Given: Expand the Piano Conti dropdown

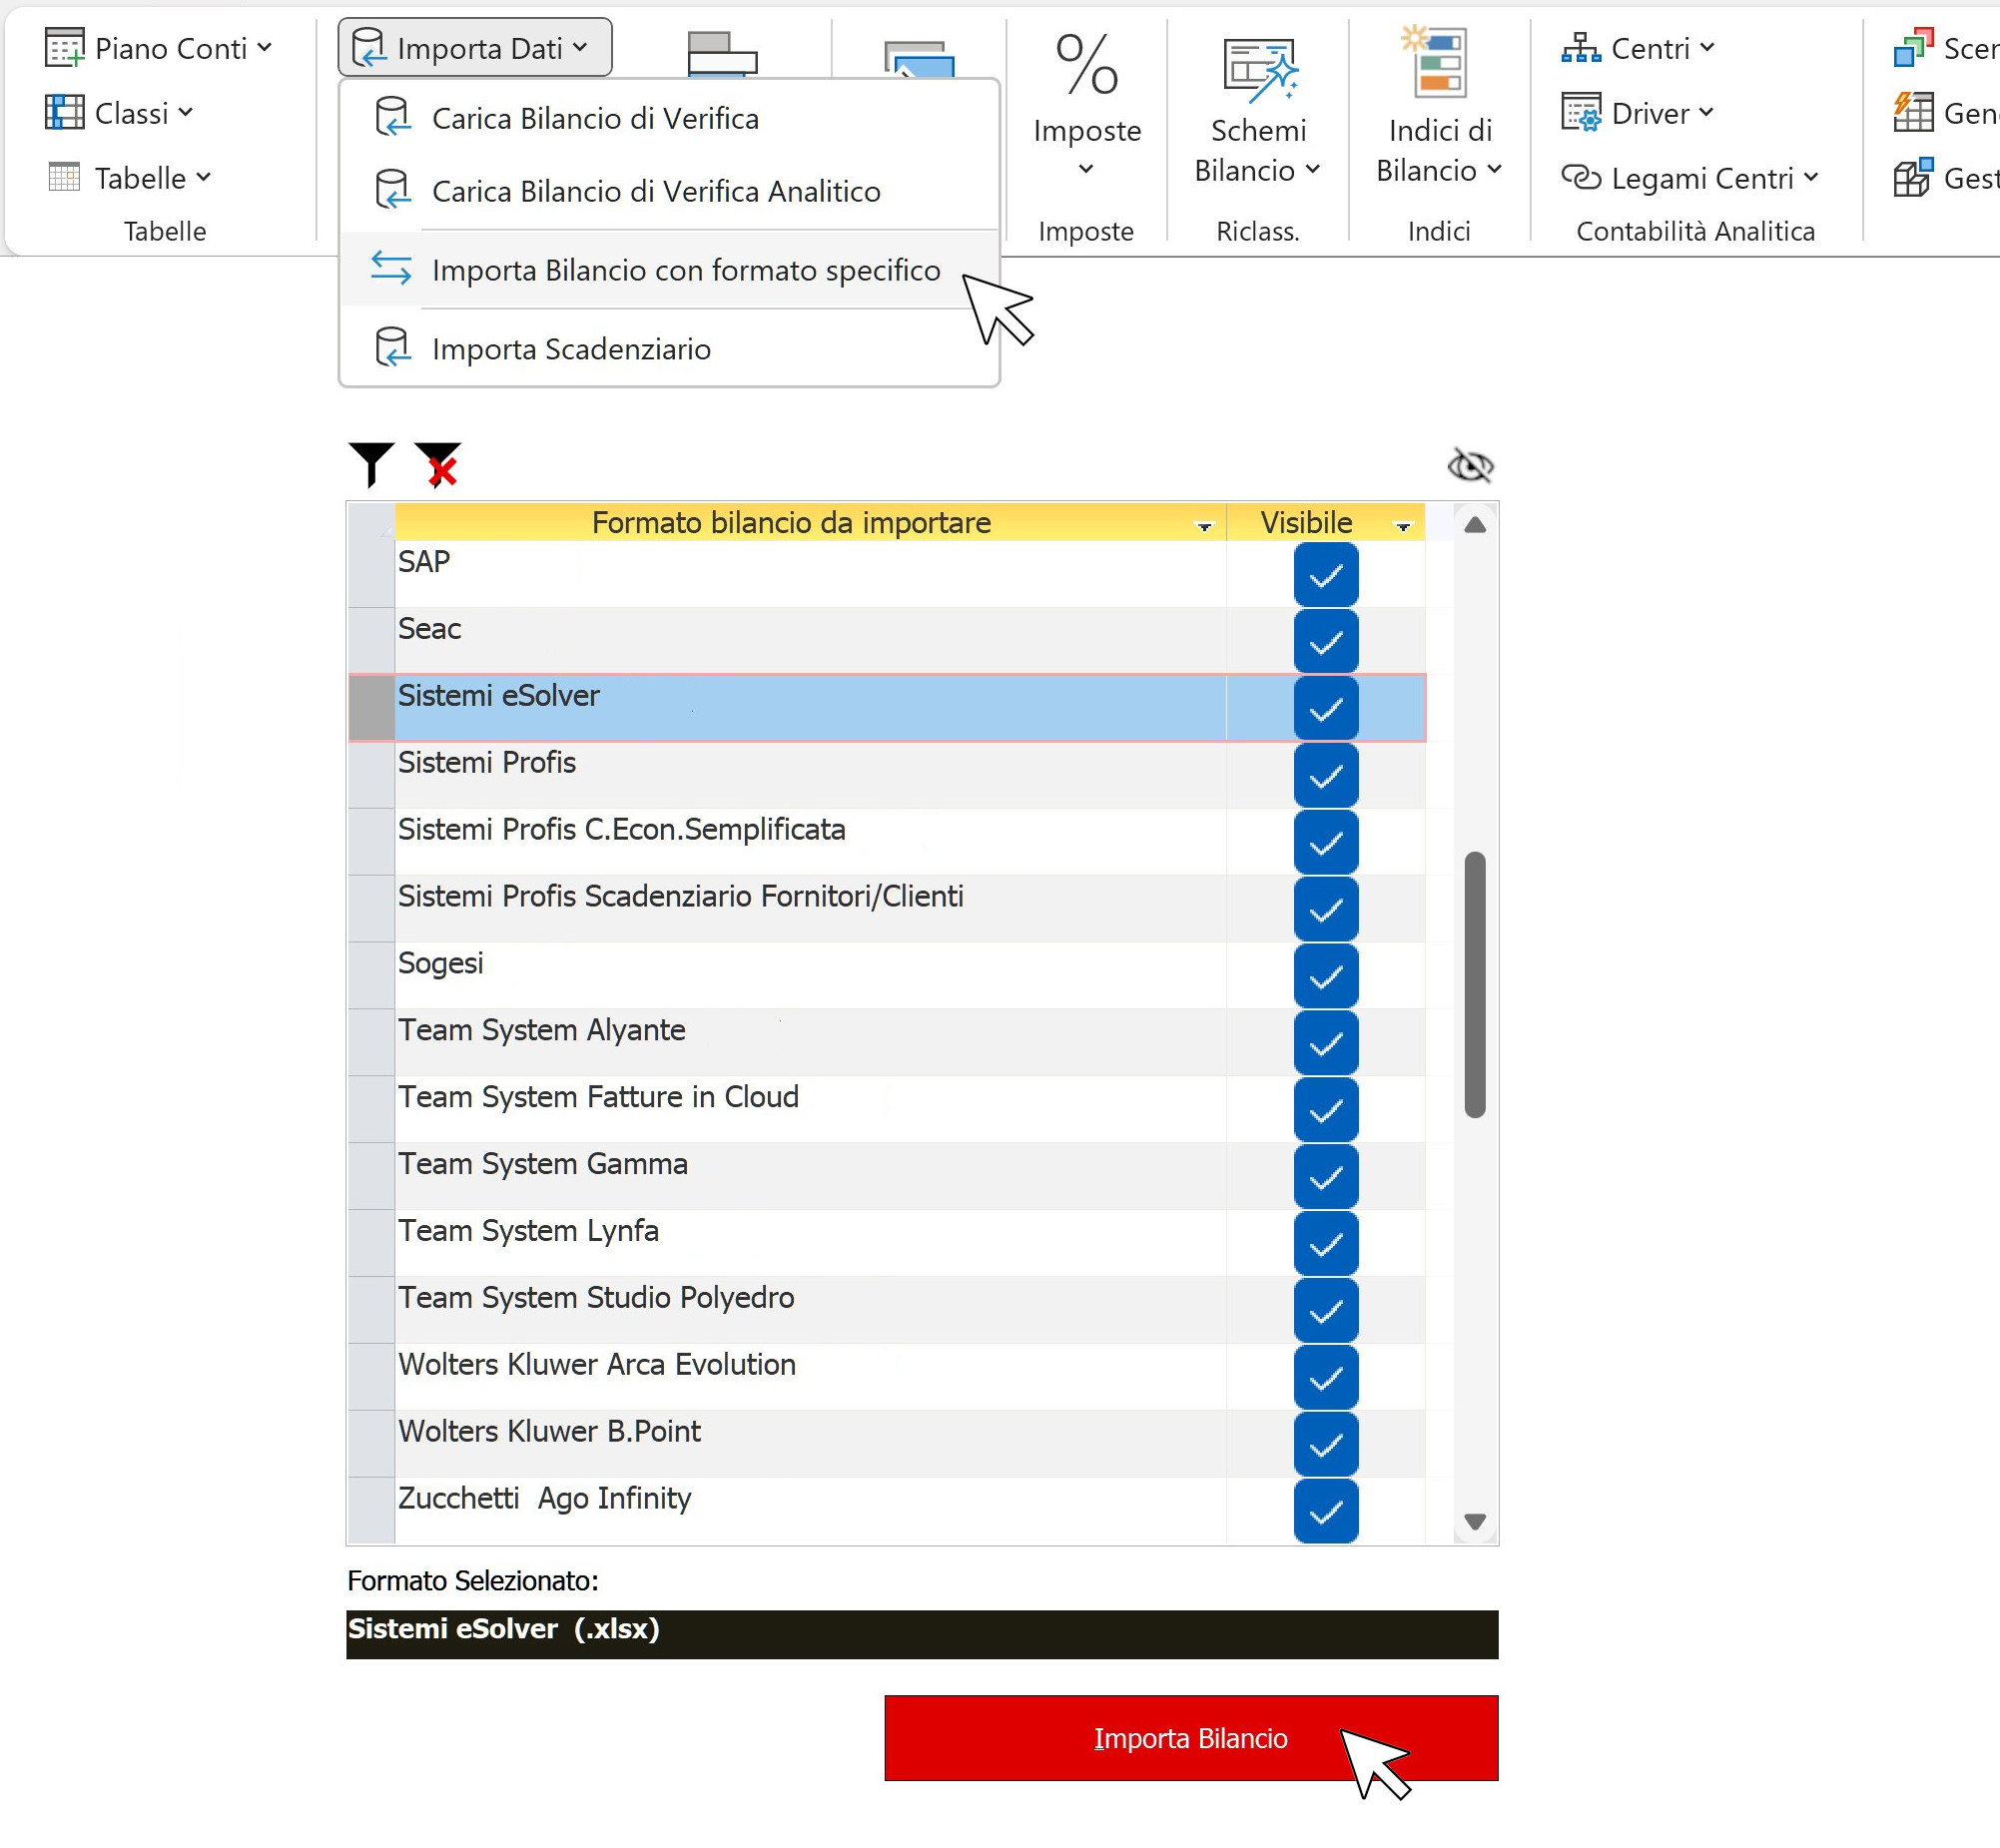Looking at the screenshot, I should click(x=264, y=47).
